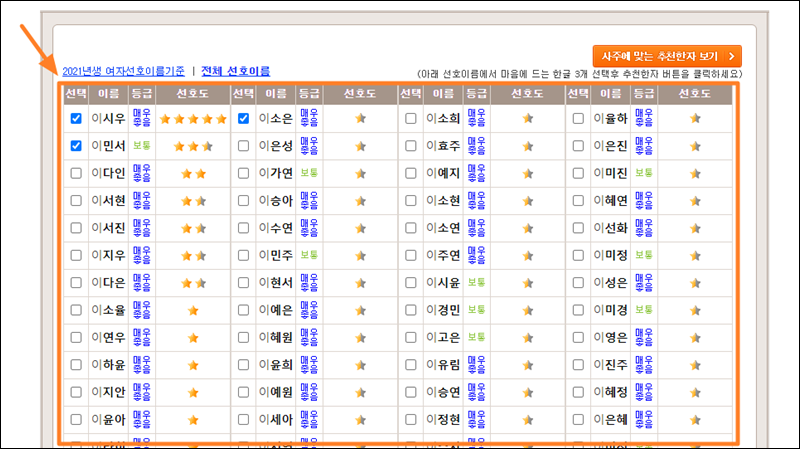Click the name 이미정
This screenshot has width=800, height=449.
point(610,255)
